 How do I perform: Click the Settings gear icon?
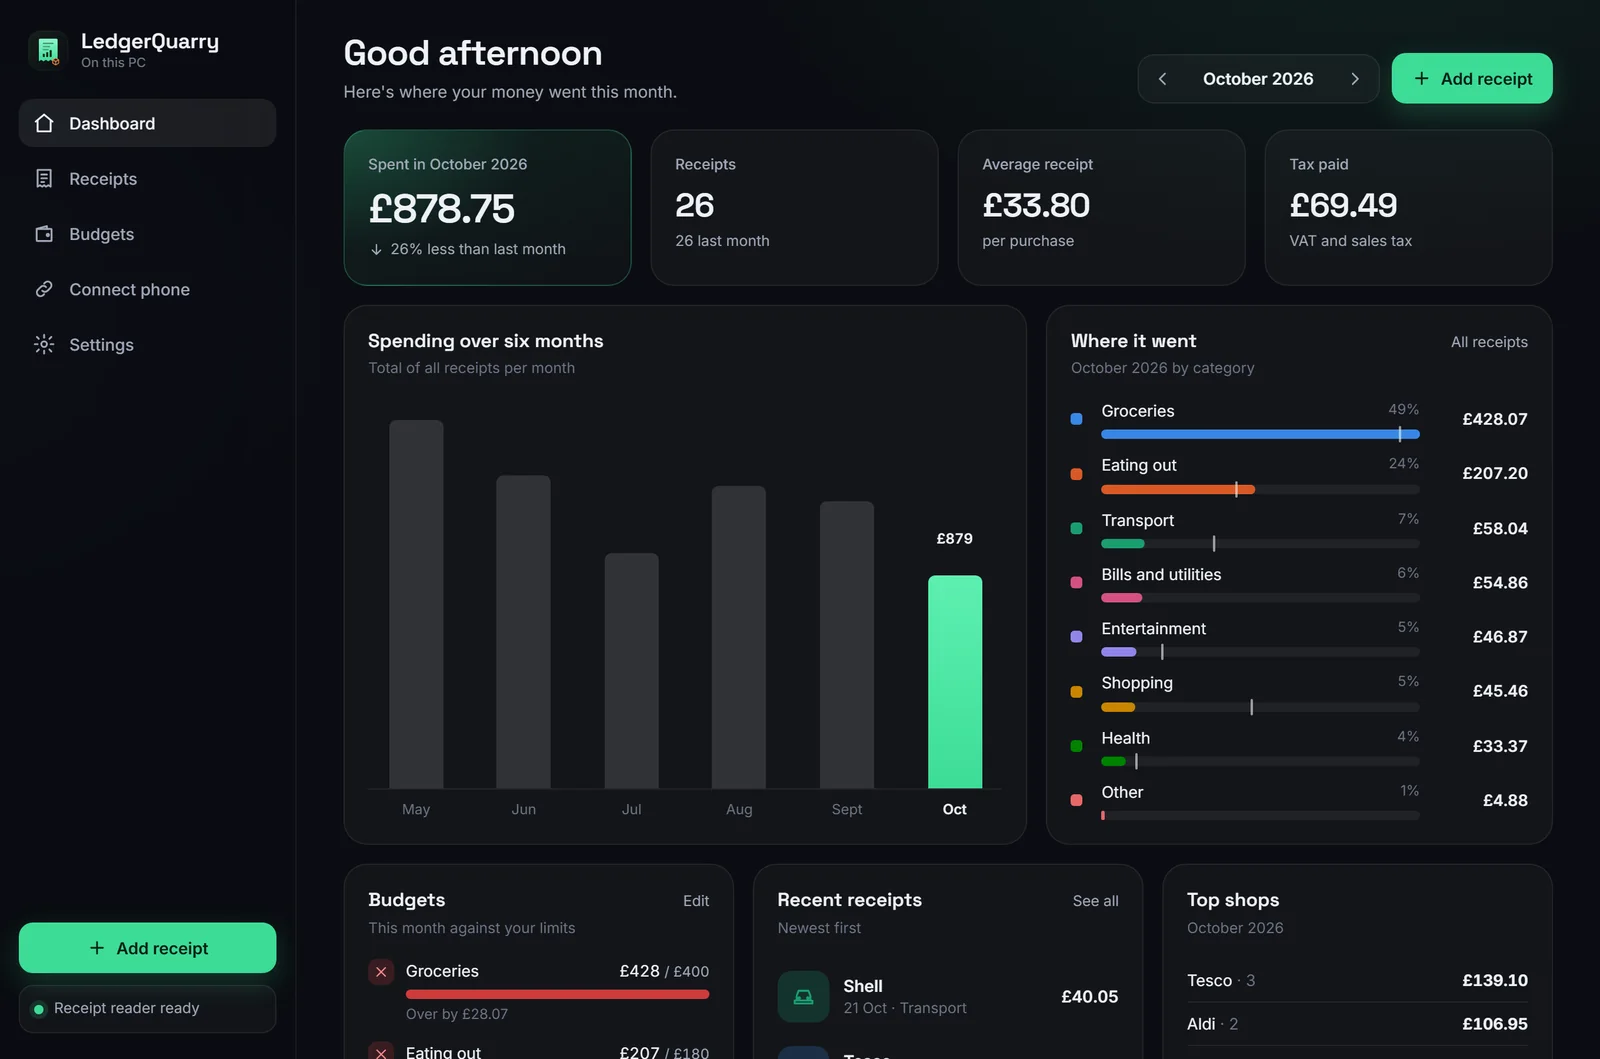[x=44, y=344]
